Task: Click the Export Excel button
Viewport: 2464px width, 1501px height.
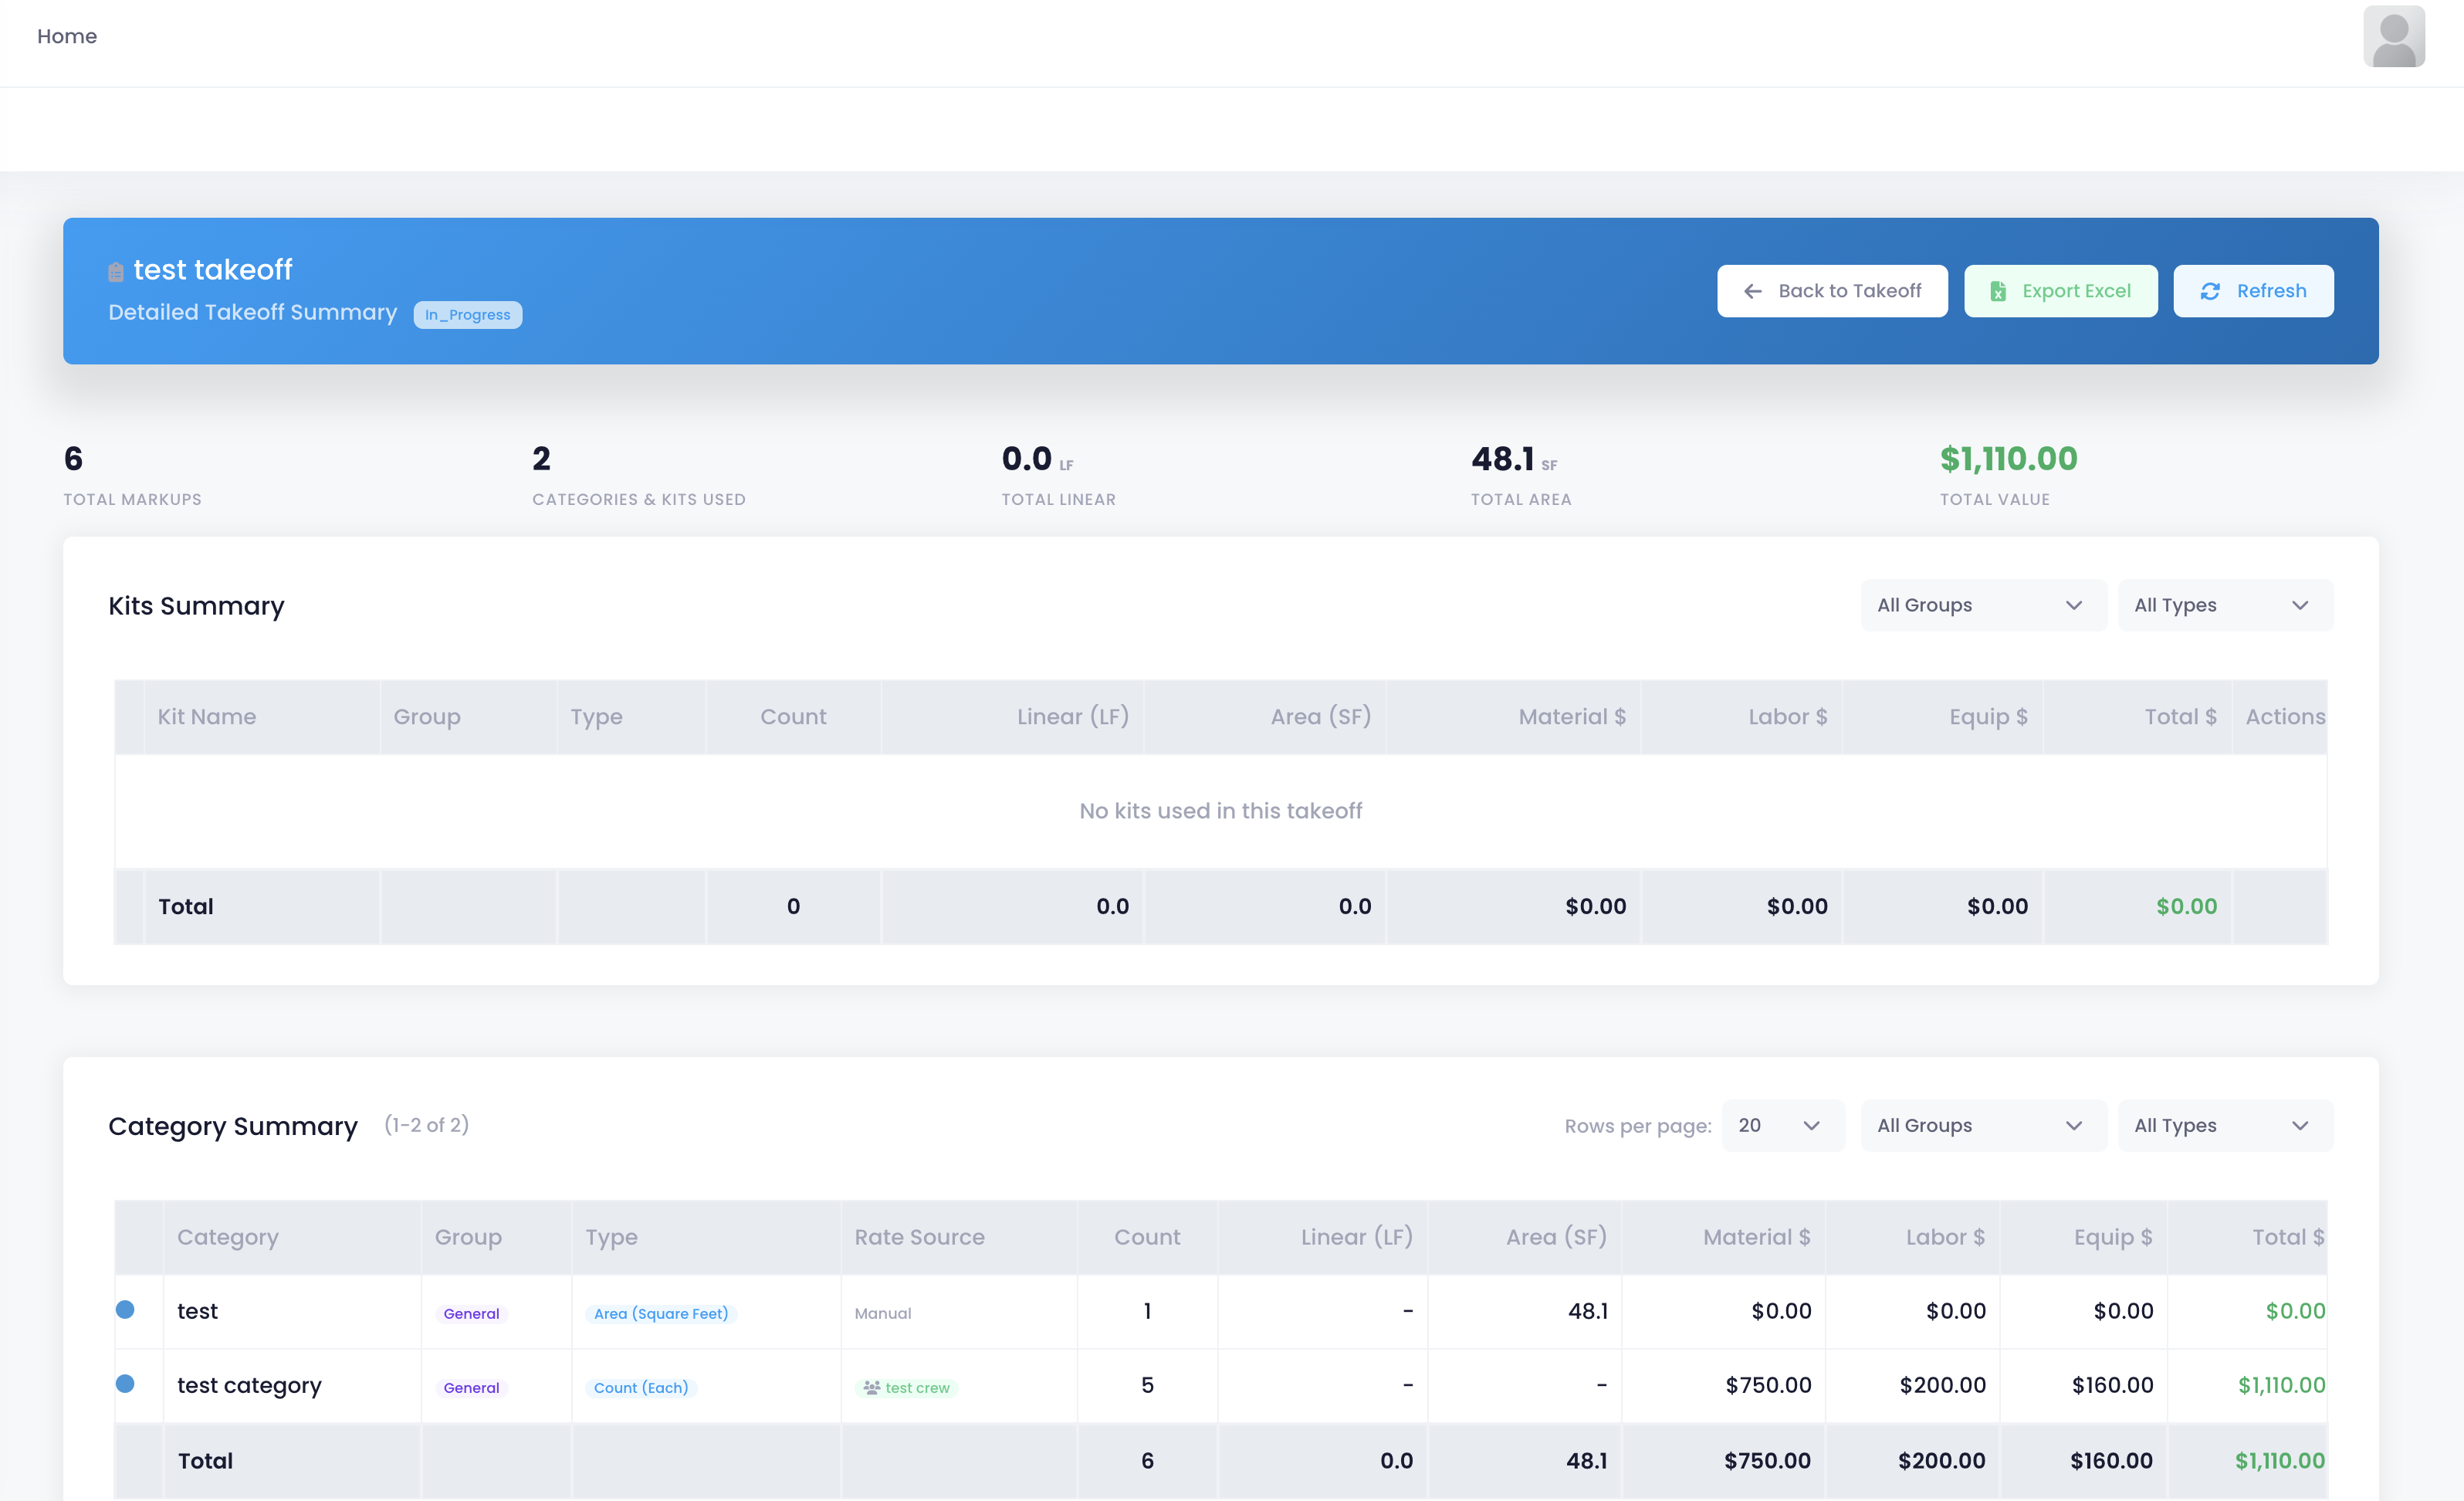Action: point(2060,291)
